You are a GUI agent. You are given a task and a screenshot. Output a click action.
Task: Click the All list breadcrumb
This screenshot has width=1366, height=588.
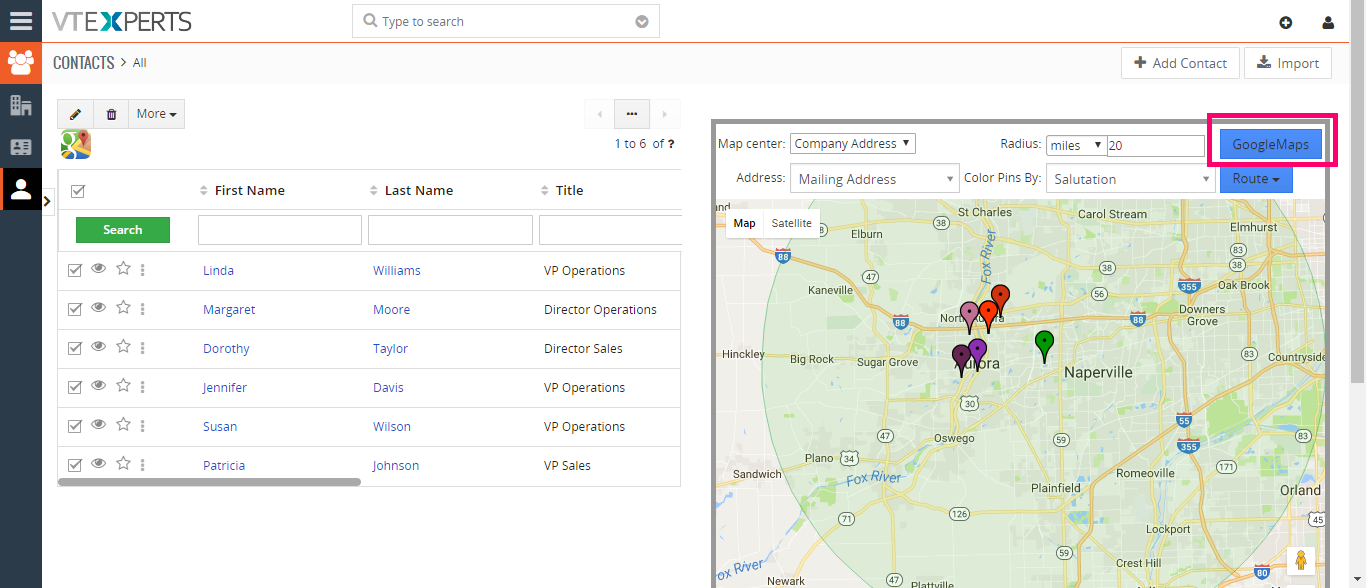pos(140,63)
